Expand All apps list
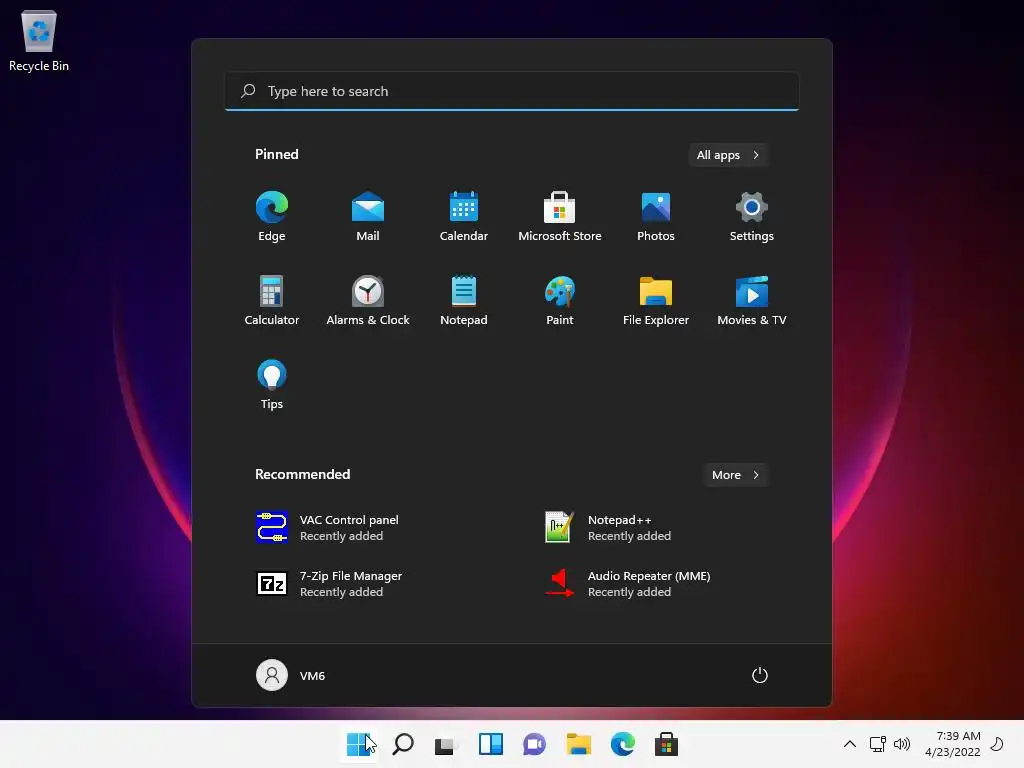1024x768 pixels. click(x=728, y=155)
